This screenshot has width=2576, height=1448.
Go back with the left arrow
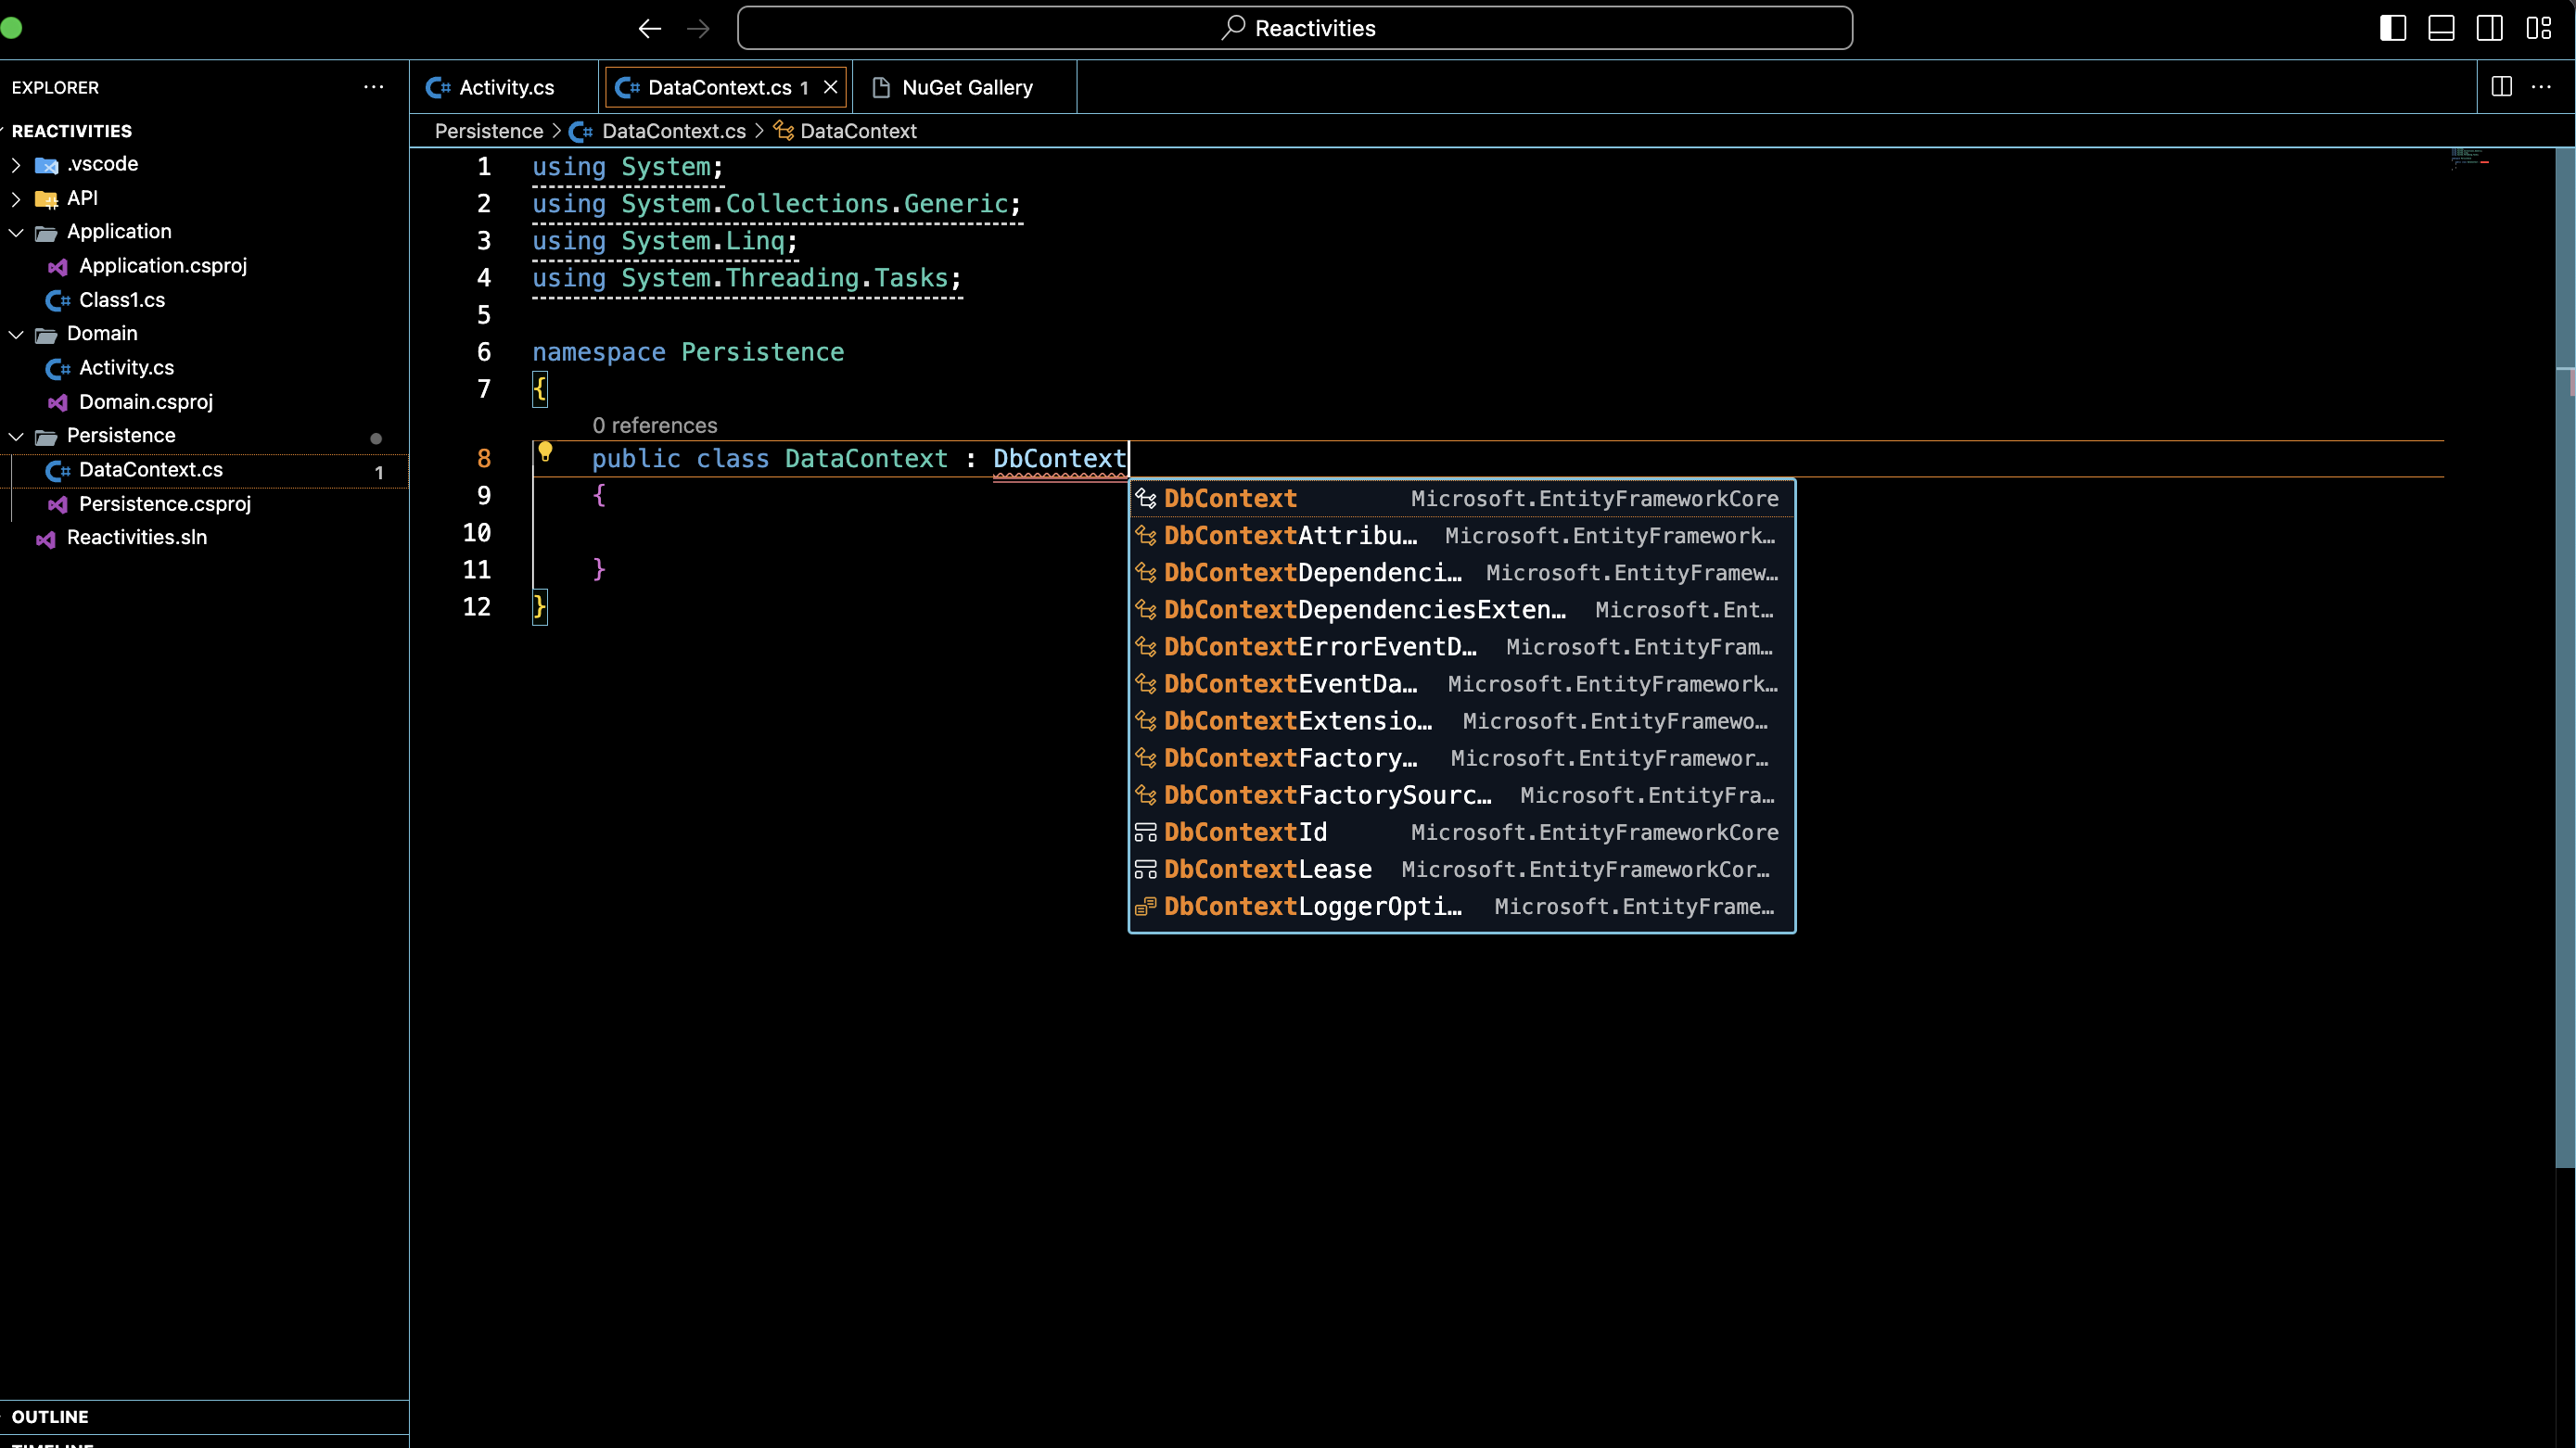pyautogui.click(x=649, y=28)
